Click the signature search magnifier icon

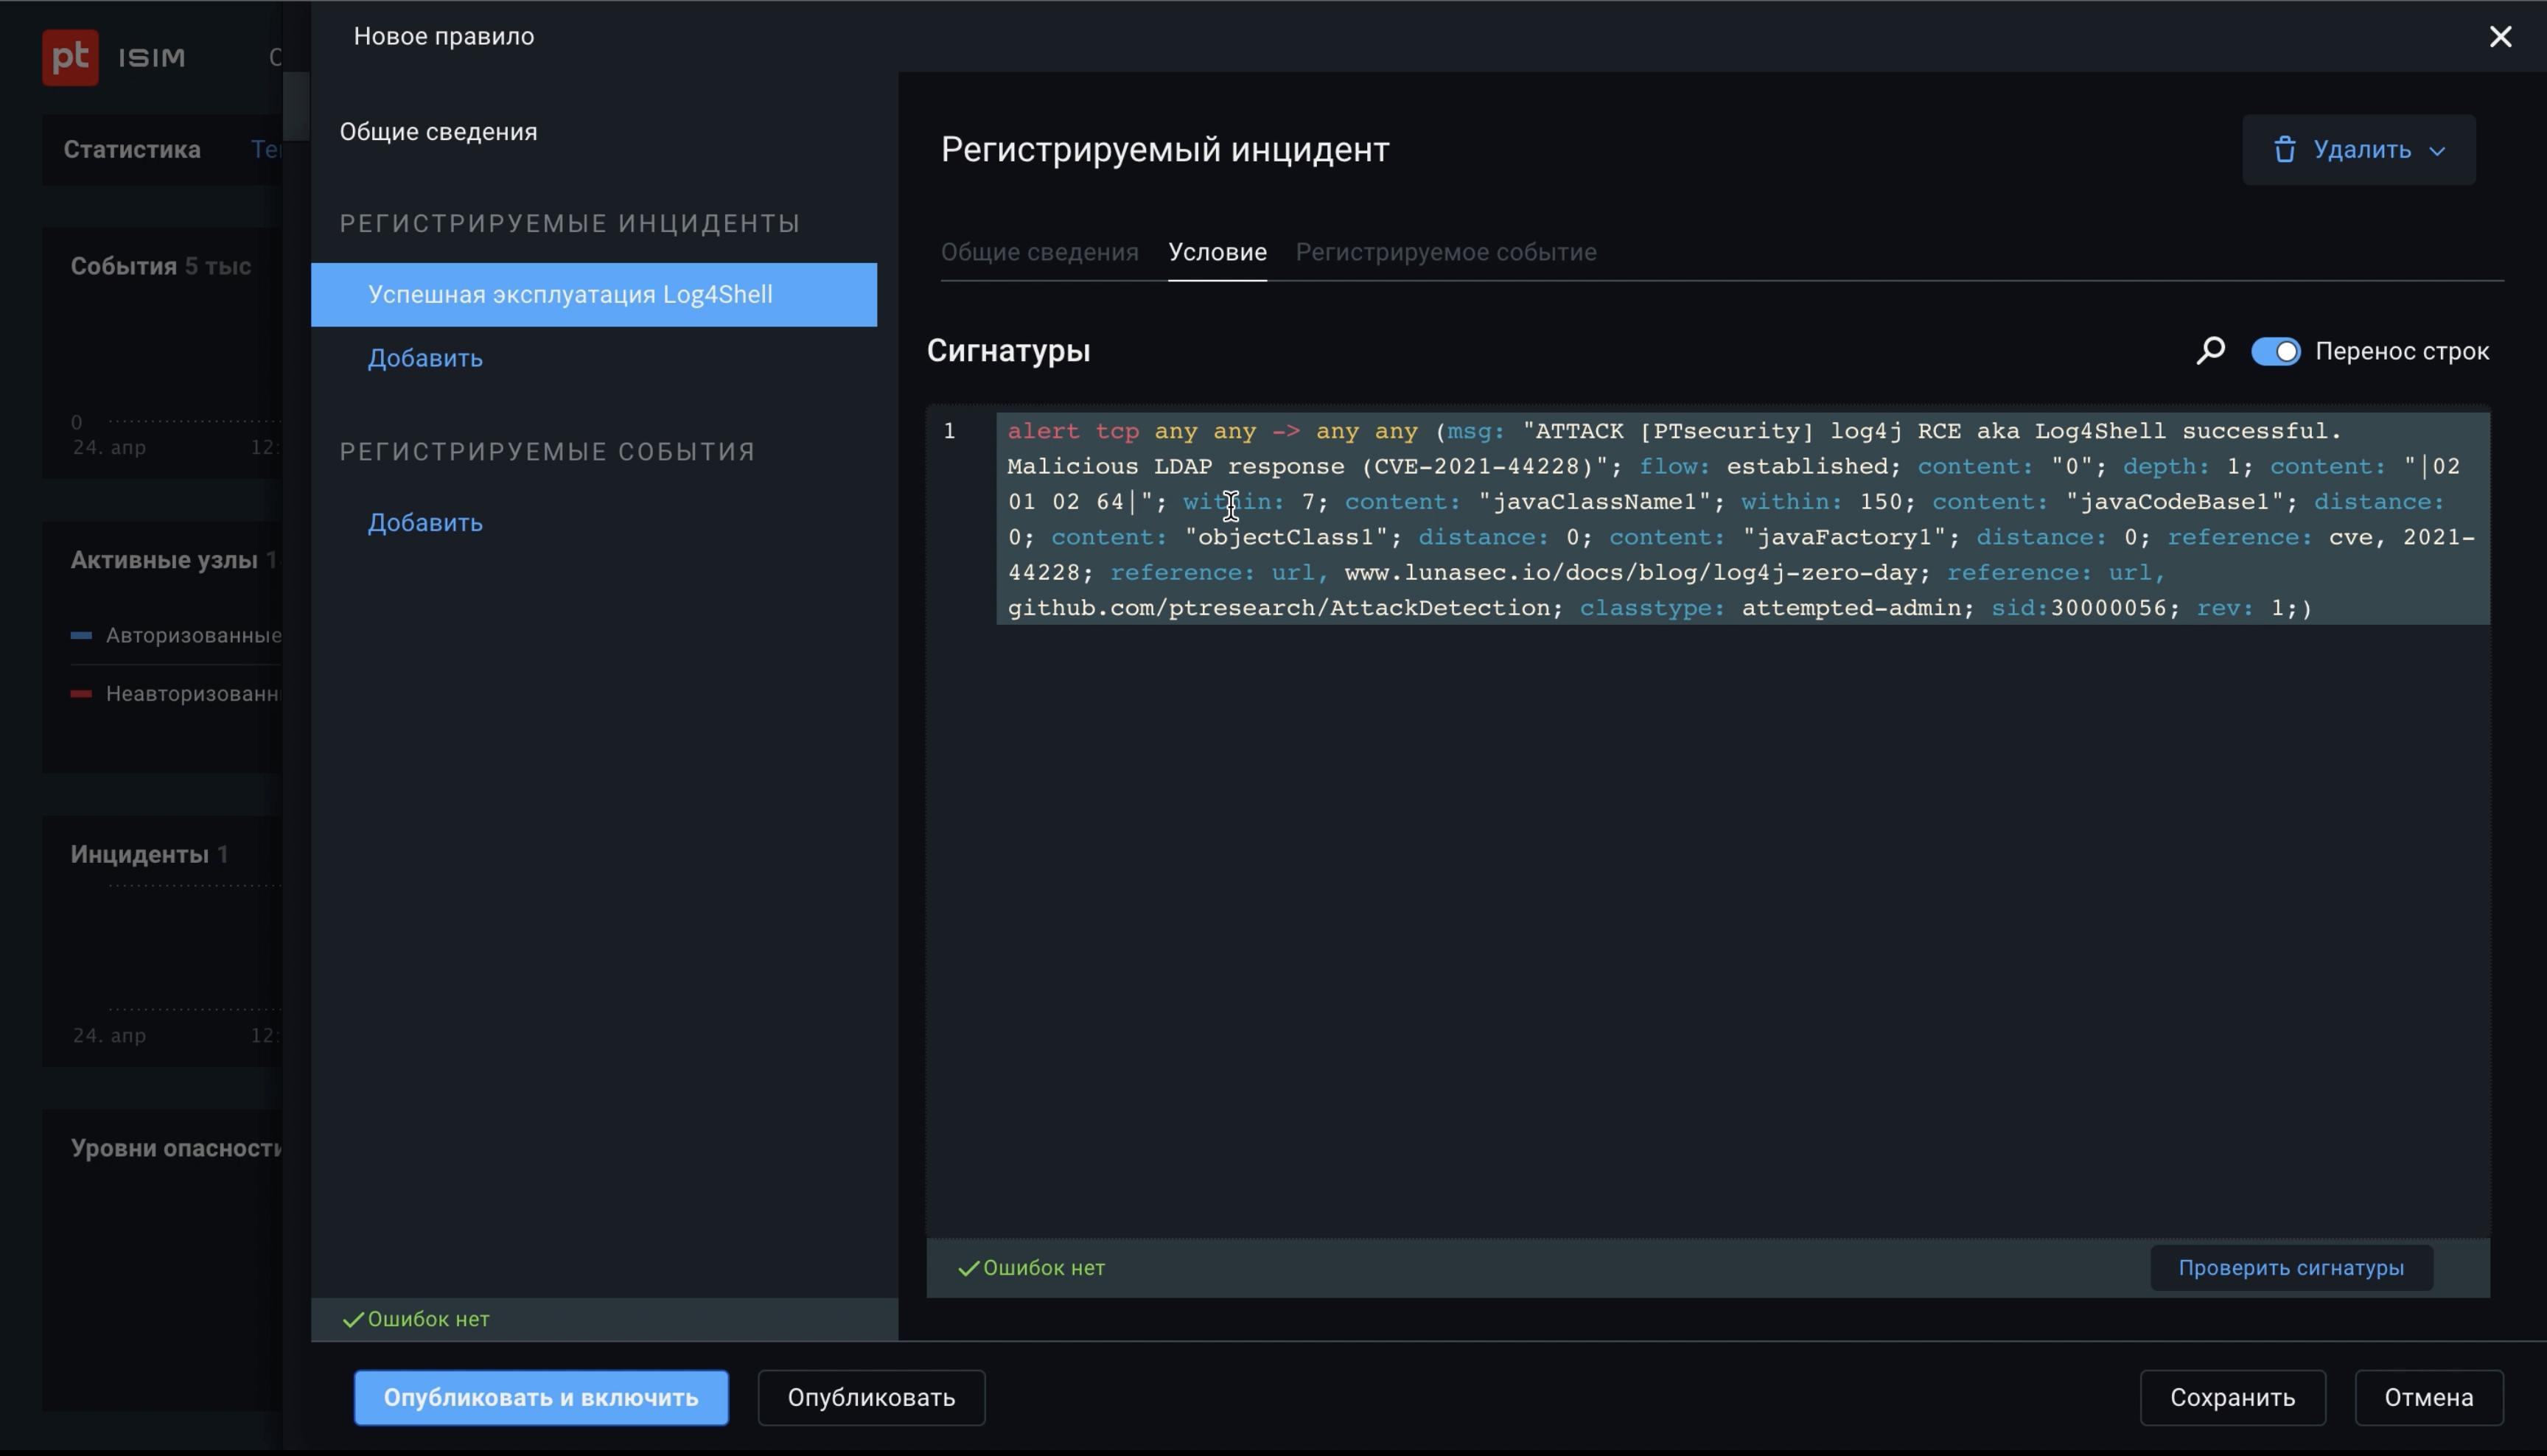click(x=2210, y=351)
